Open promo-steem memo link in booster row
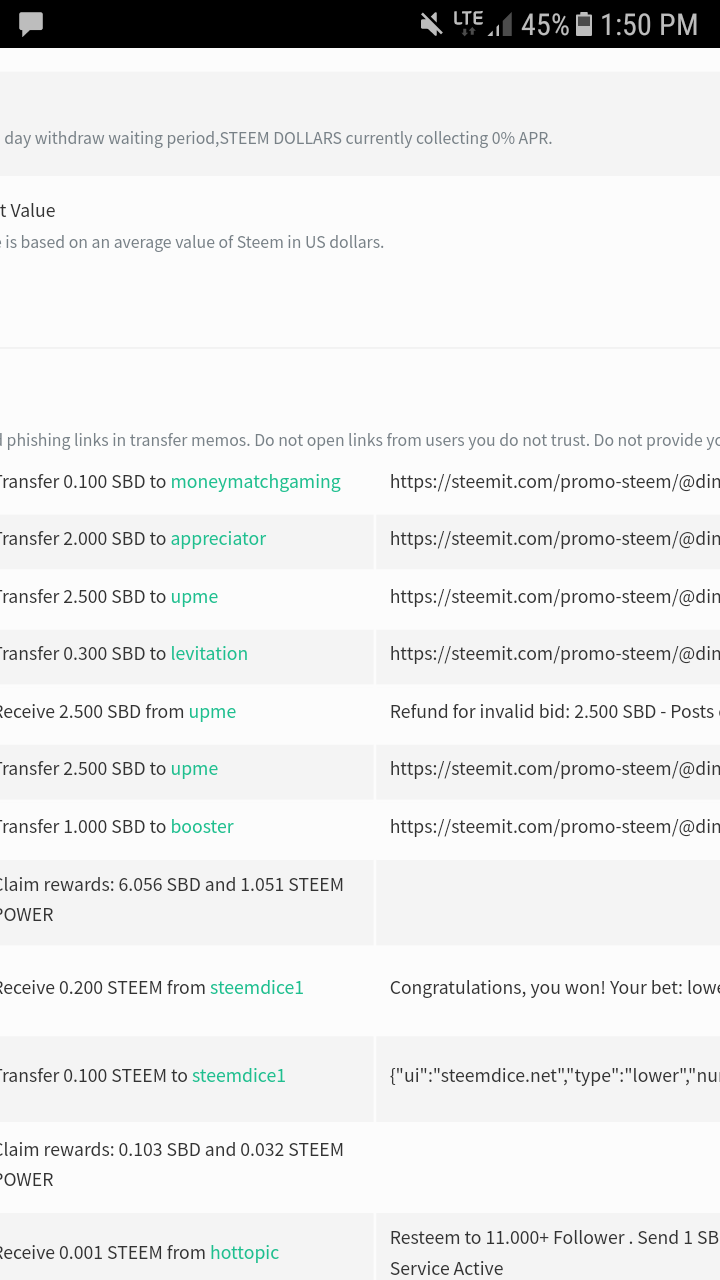Screen dimensions: 720x1280 (x=555, y=827)
